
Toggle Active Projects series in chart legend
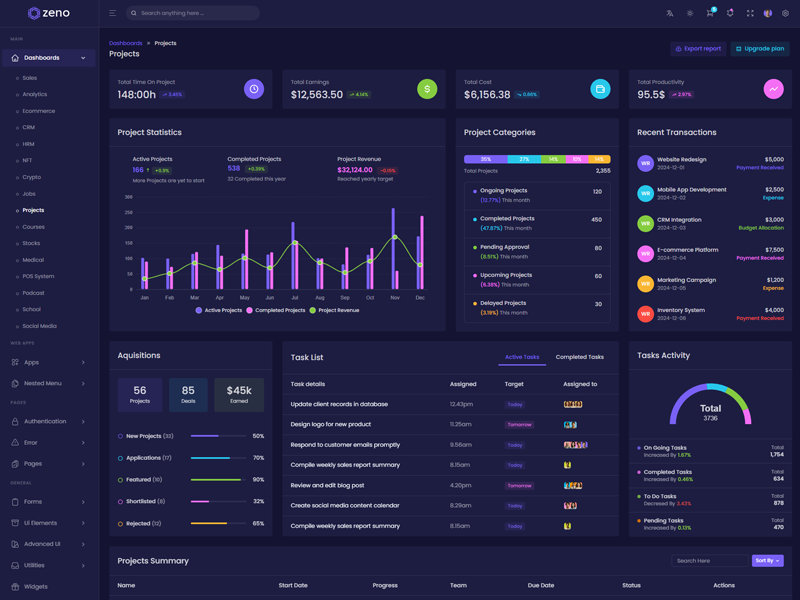pos(220,310)
